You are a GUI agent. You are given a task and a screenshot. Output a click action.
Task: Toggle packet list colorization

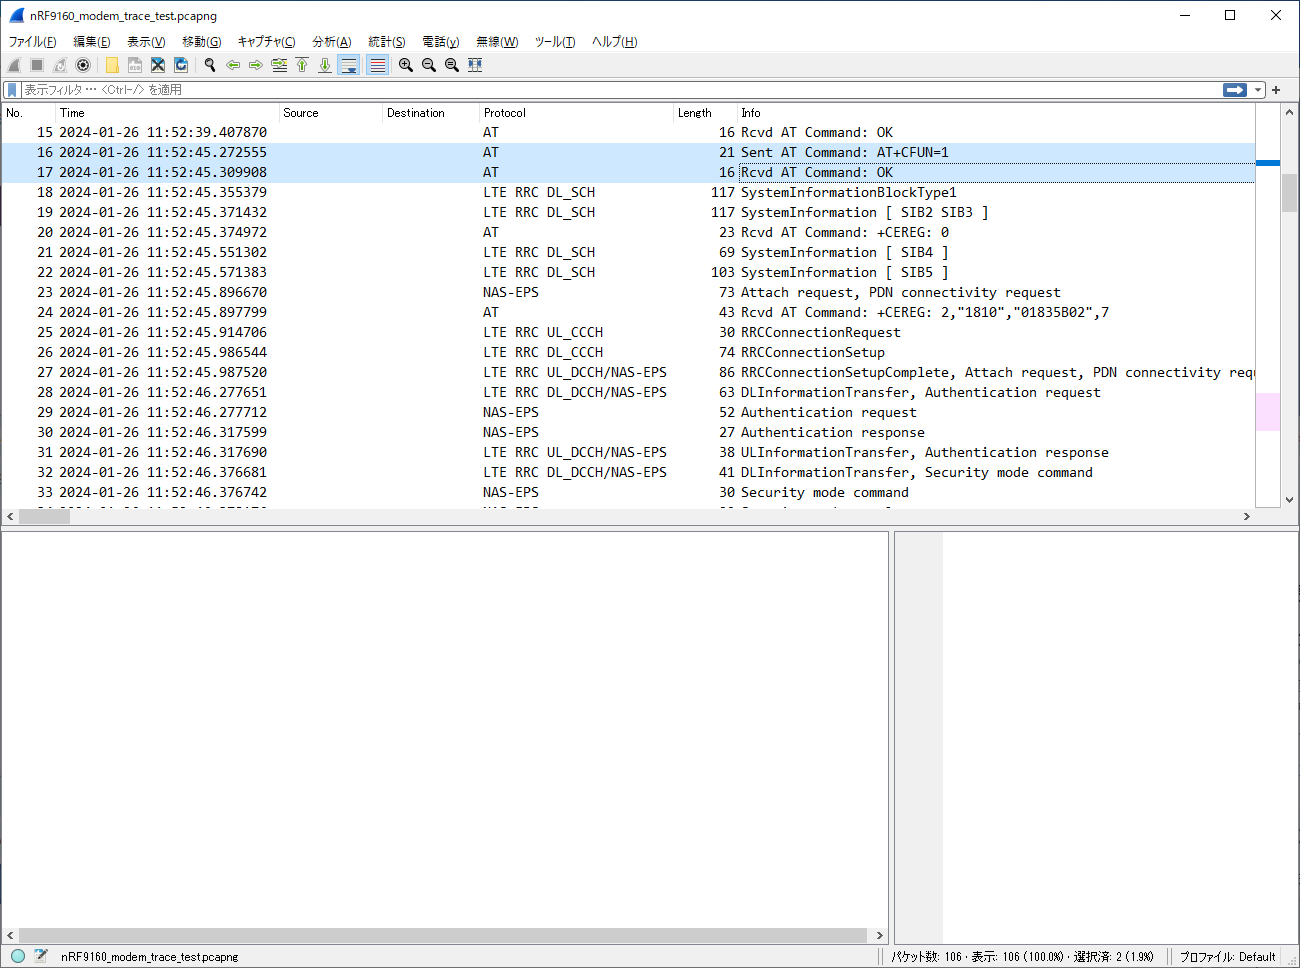[377, 65]
